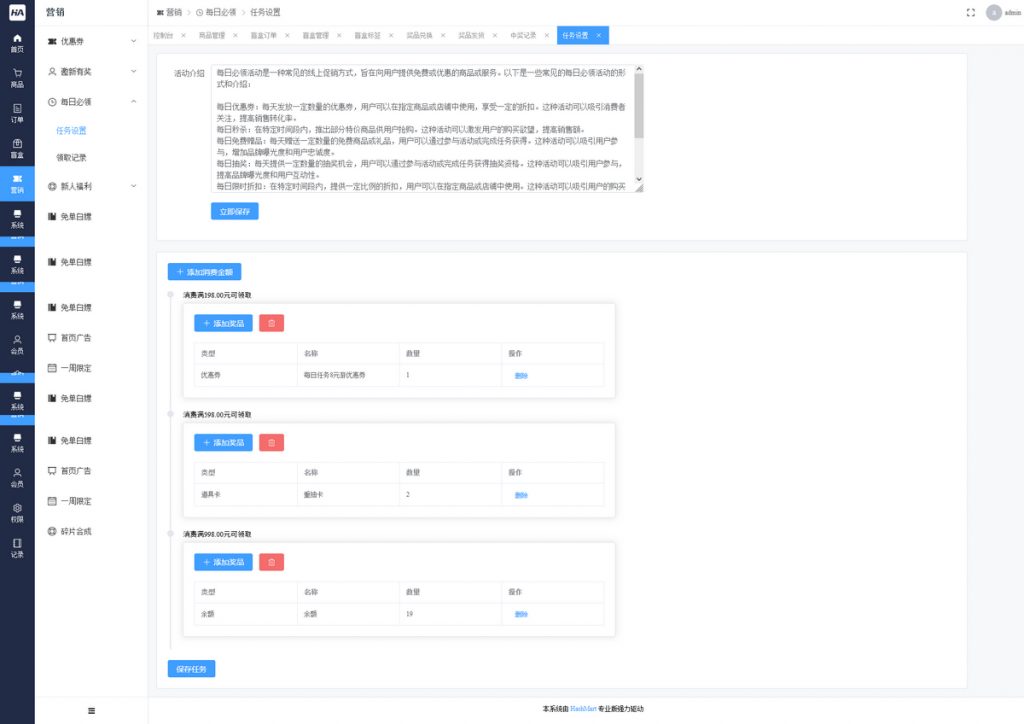Expand the 优惠券 submenu
The height and width of the screenshot is (724, 1024).
click(134, 42)
